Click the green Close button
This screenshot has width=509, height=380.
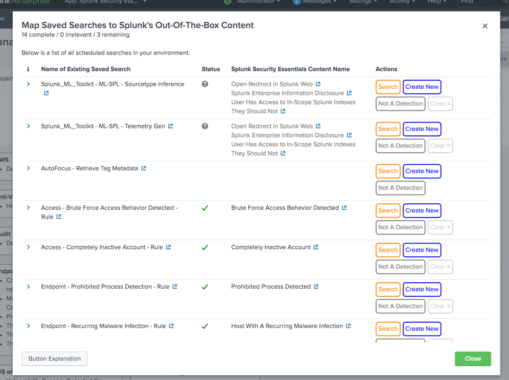(473, 359)
